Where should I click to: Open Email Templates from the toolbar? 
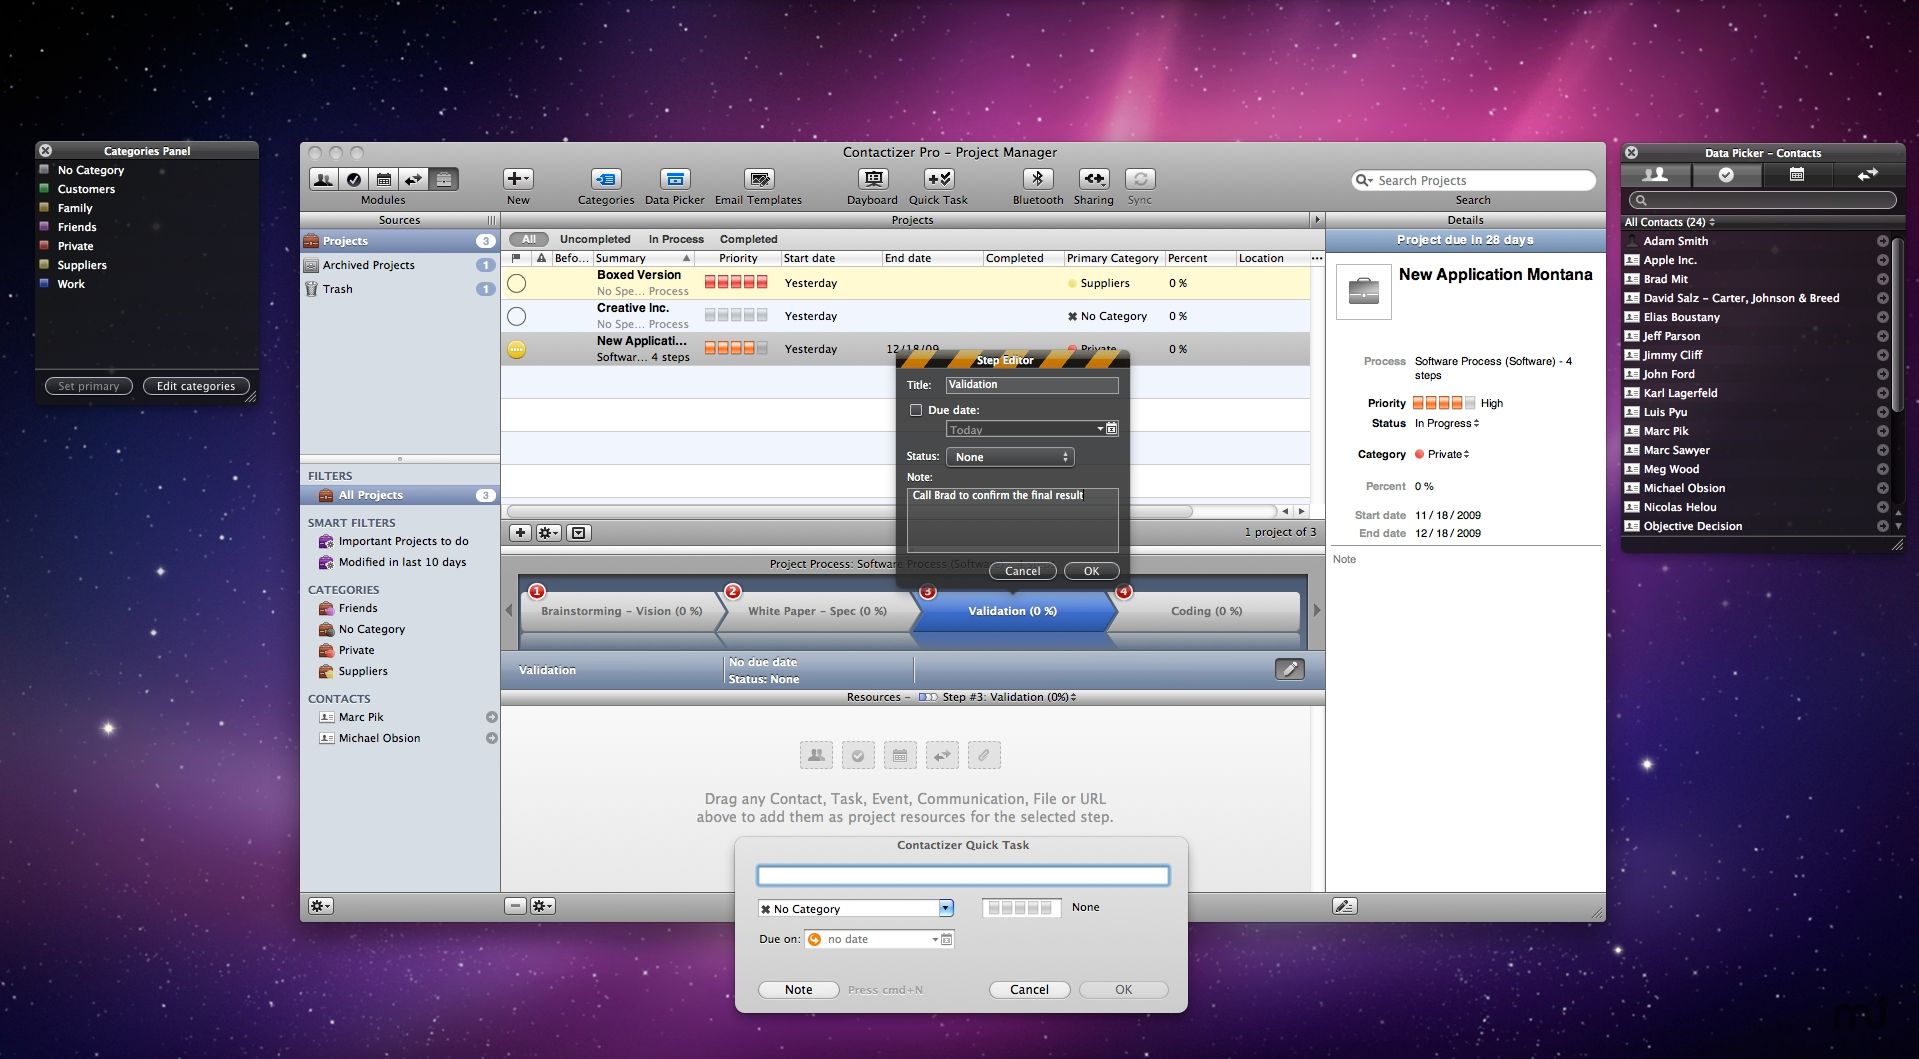tap(759, 179)
